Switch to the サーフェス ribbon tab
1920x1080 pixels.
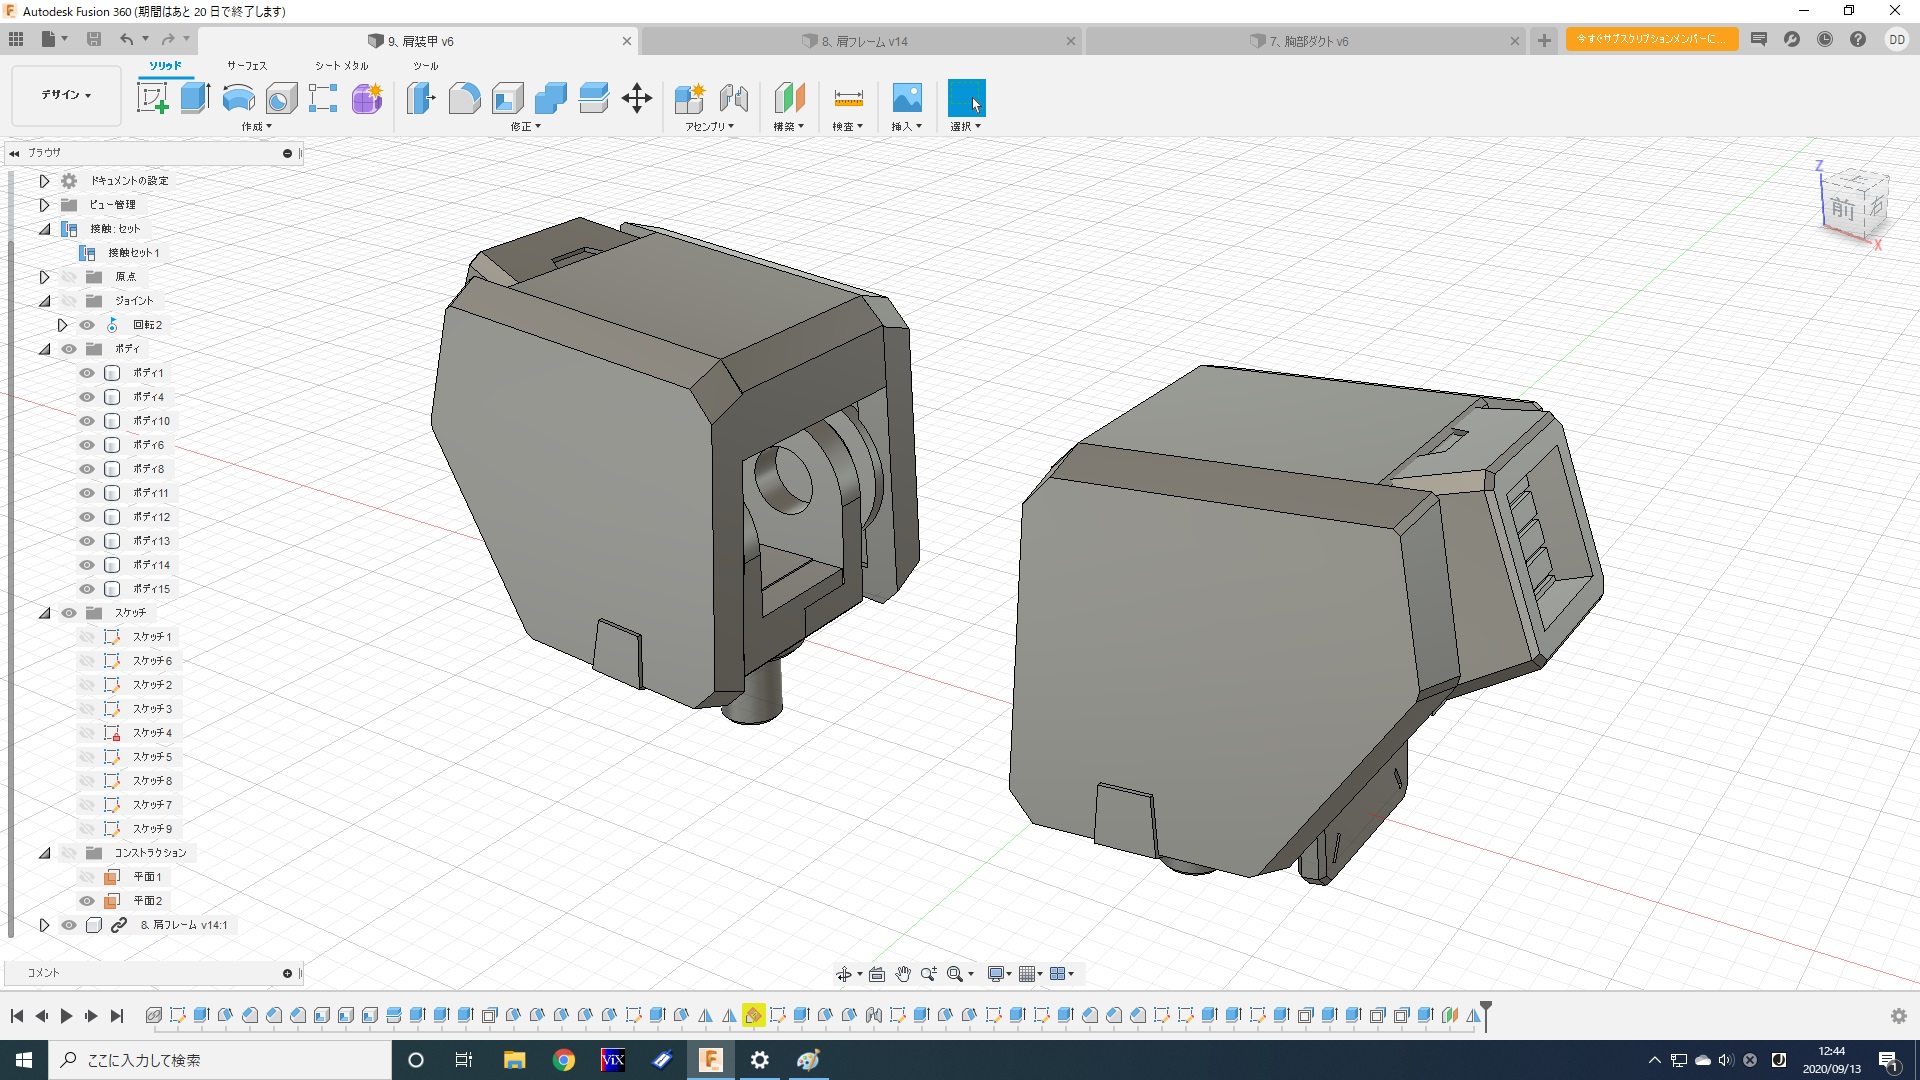point(246,66)
